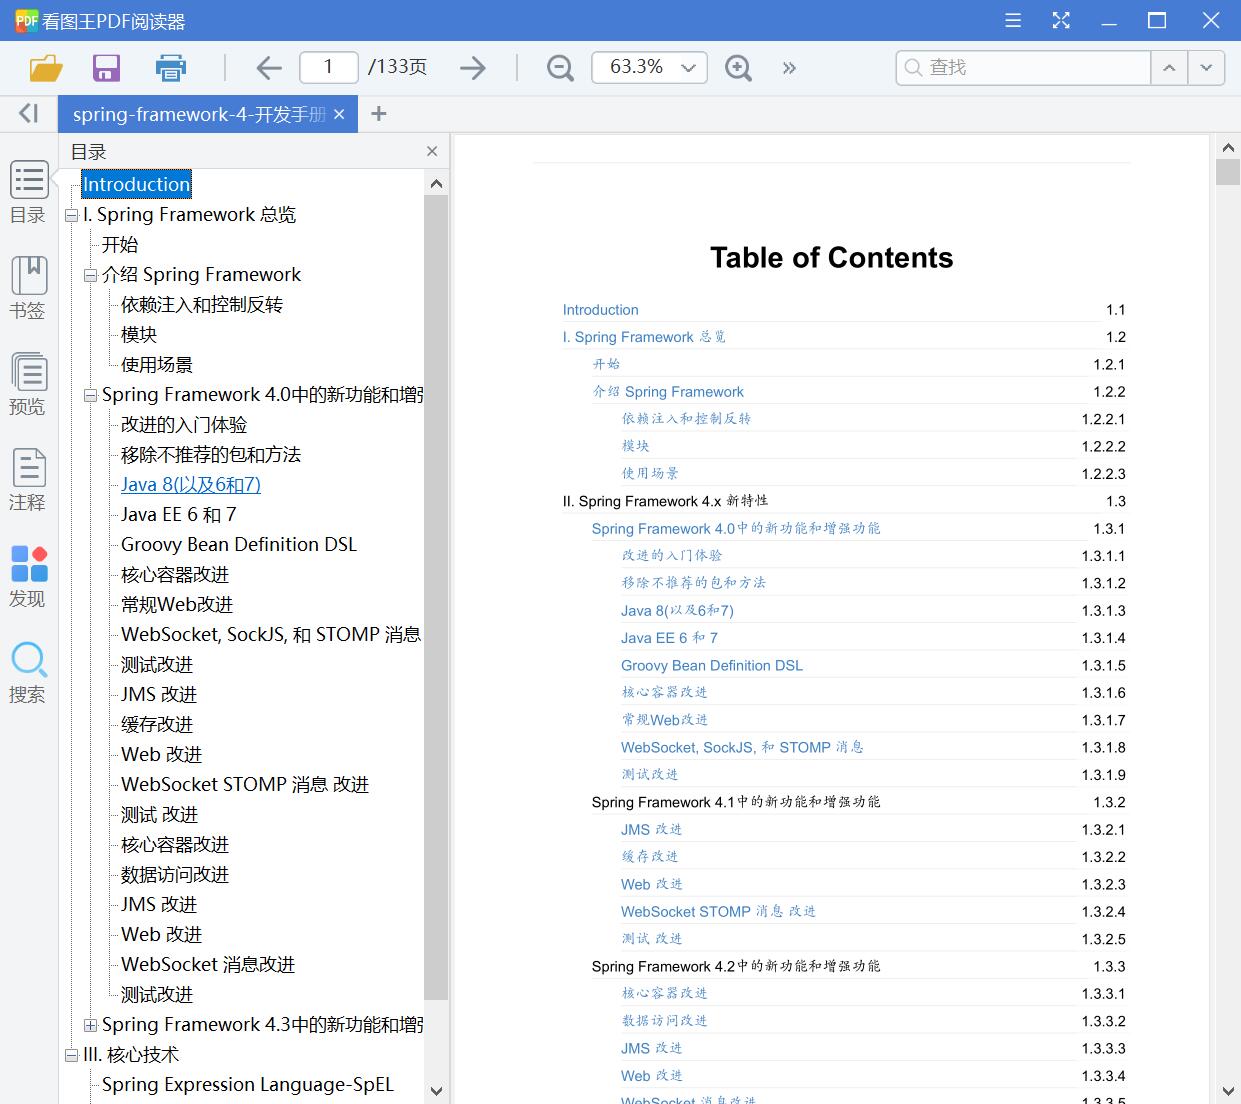Go to next page with right arrow
The image size is (1241, 1104).
(x=473, y=68)
